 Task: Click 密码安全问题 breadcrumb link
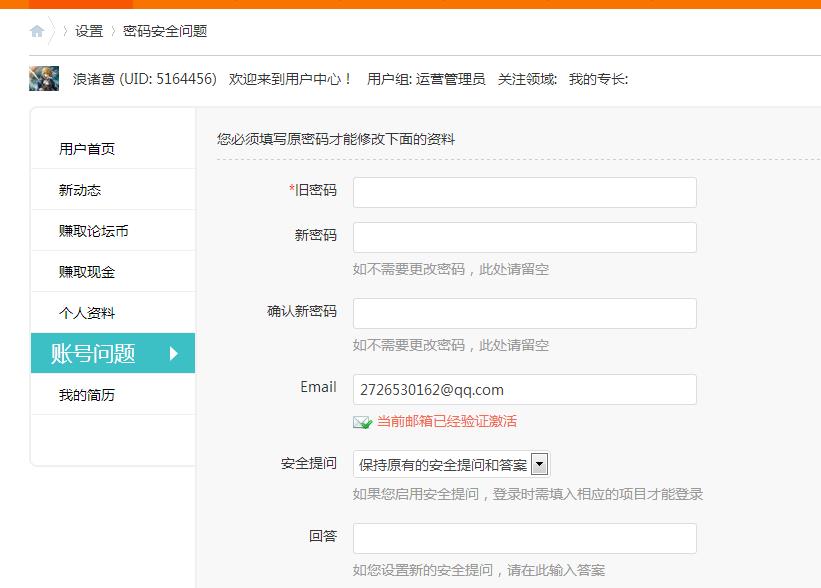[x=165, y=31]
